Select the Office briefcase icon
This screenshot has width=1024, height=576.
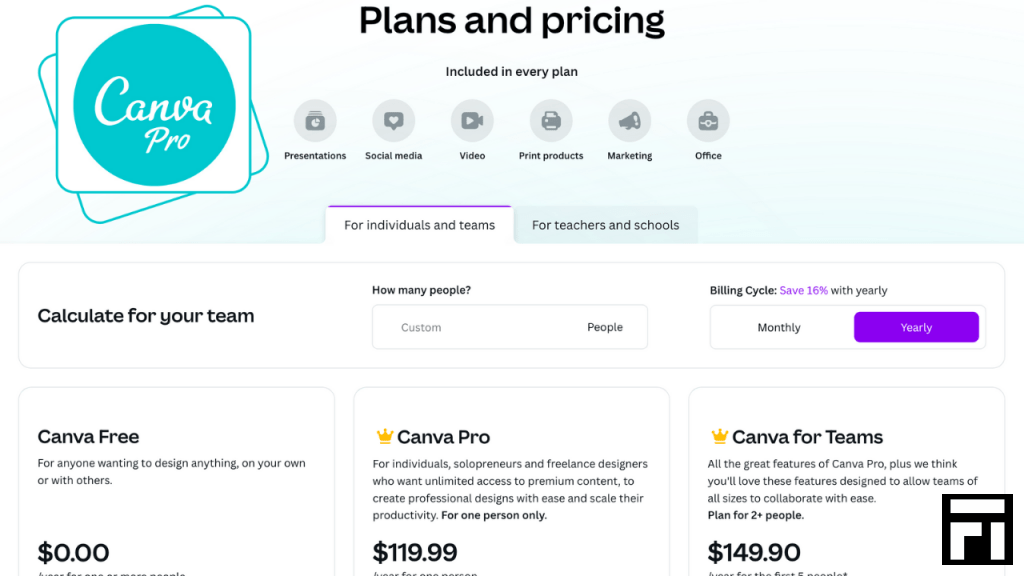708,121
